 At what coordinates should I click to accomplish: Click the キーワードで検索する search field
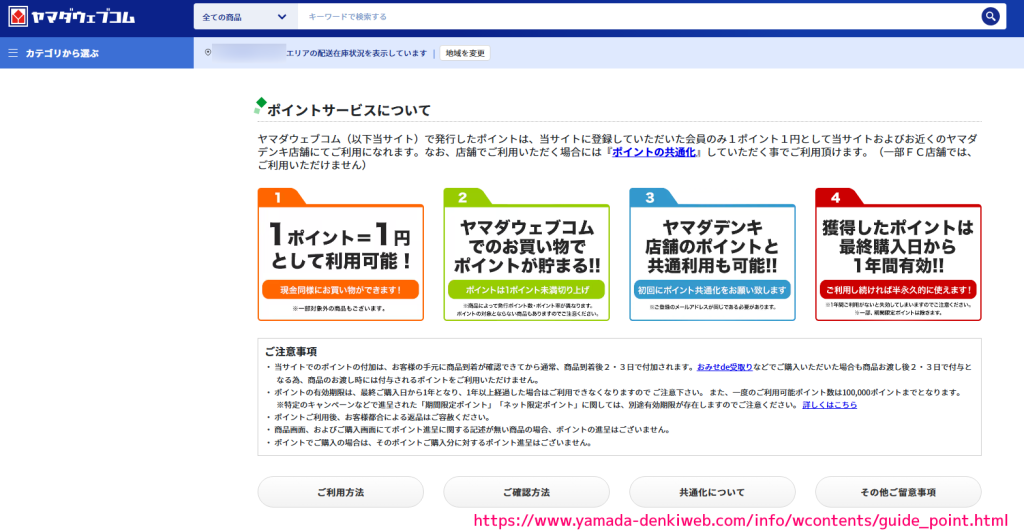[637, 17]
